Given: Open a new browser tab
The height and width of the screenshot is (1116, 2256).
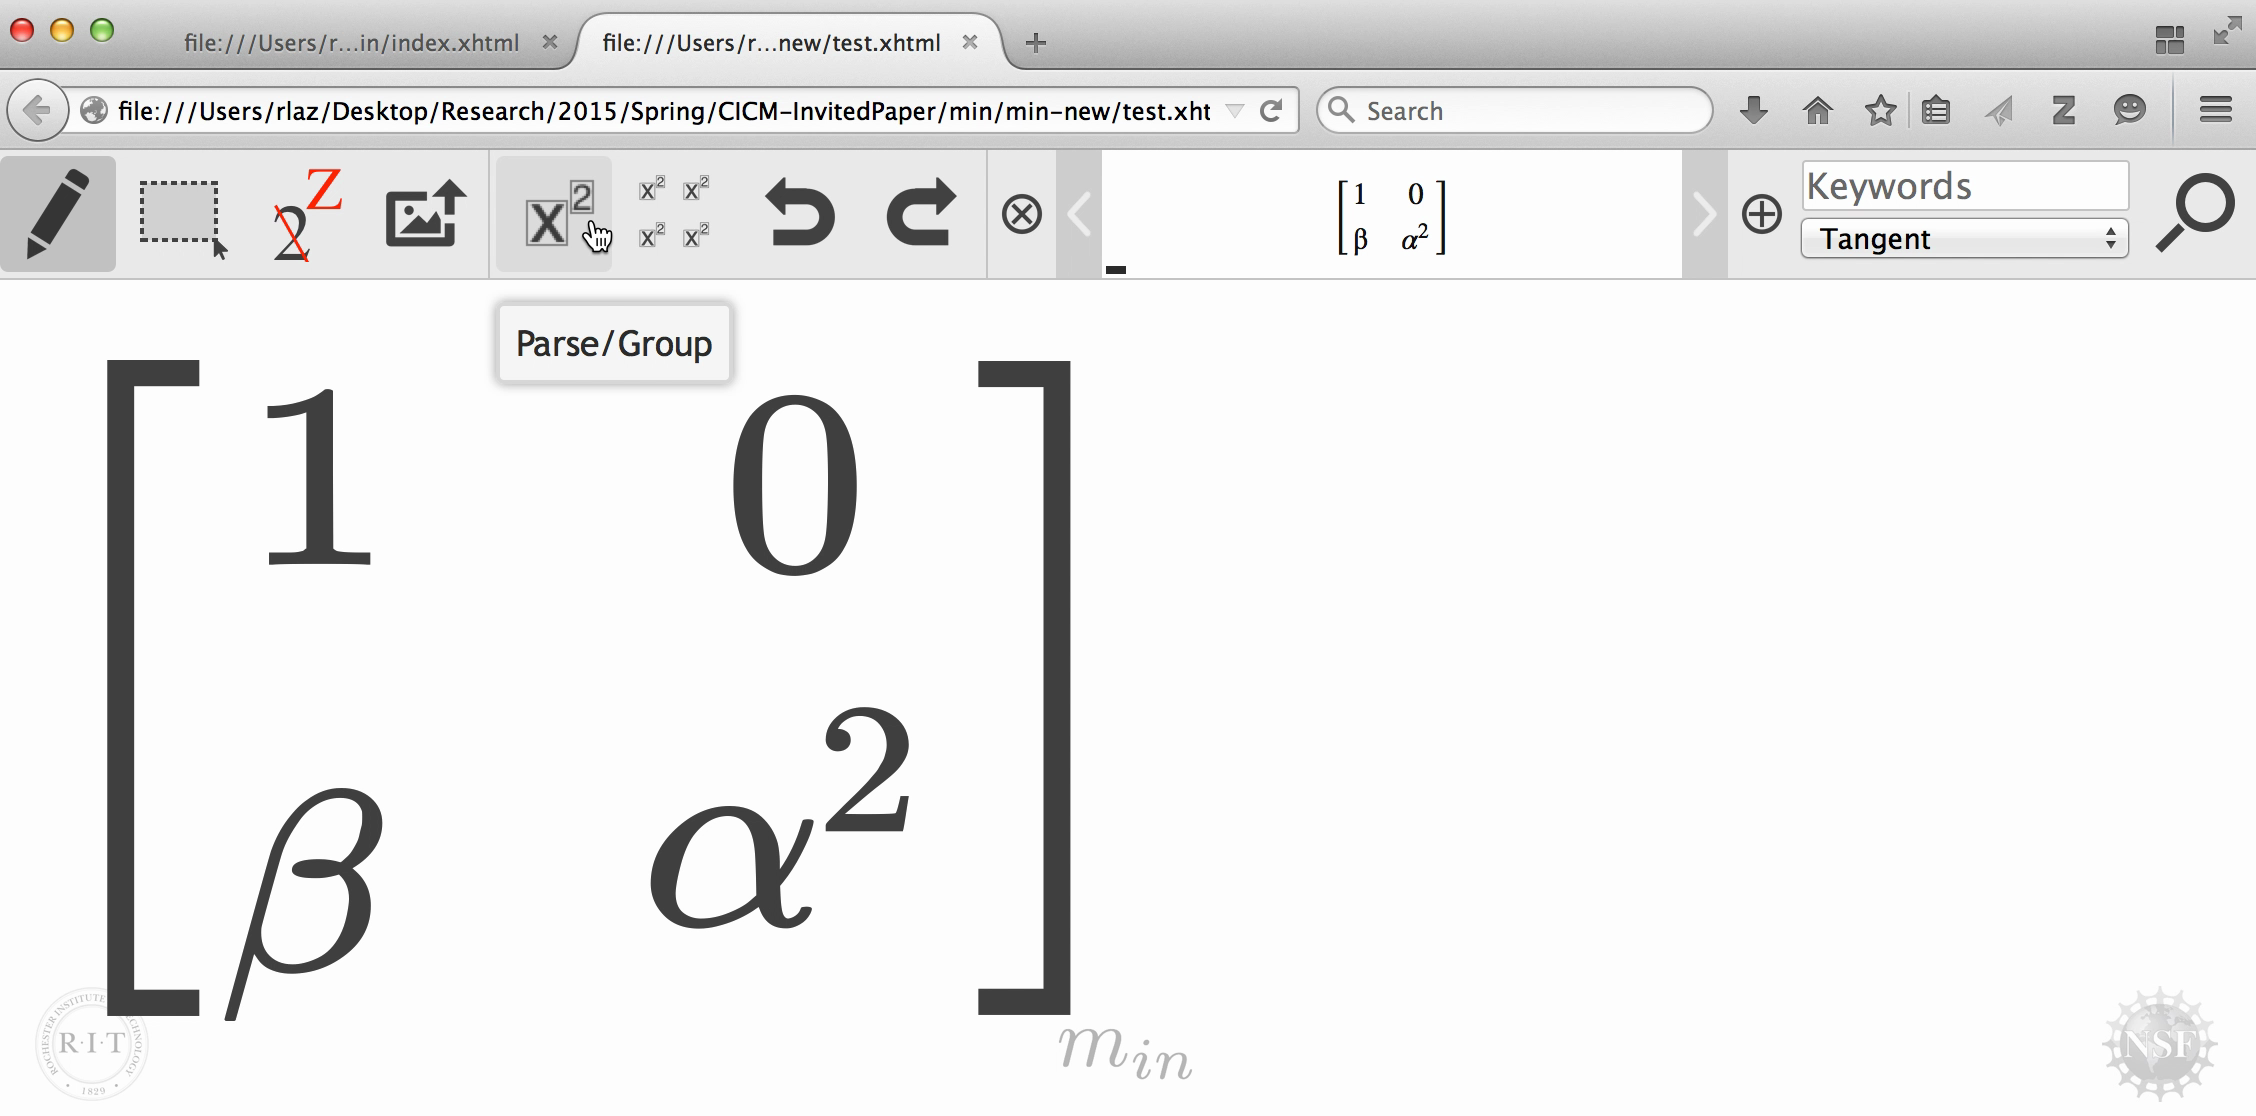Looking at the screenshot, I should point(1036,43).
